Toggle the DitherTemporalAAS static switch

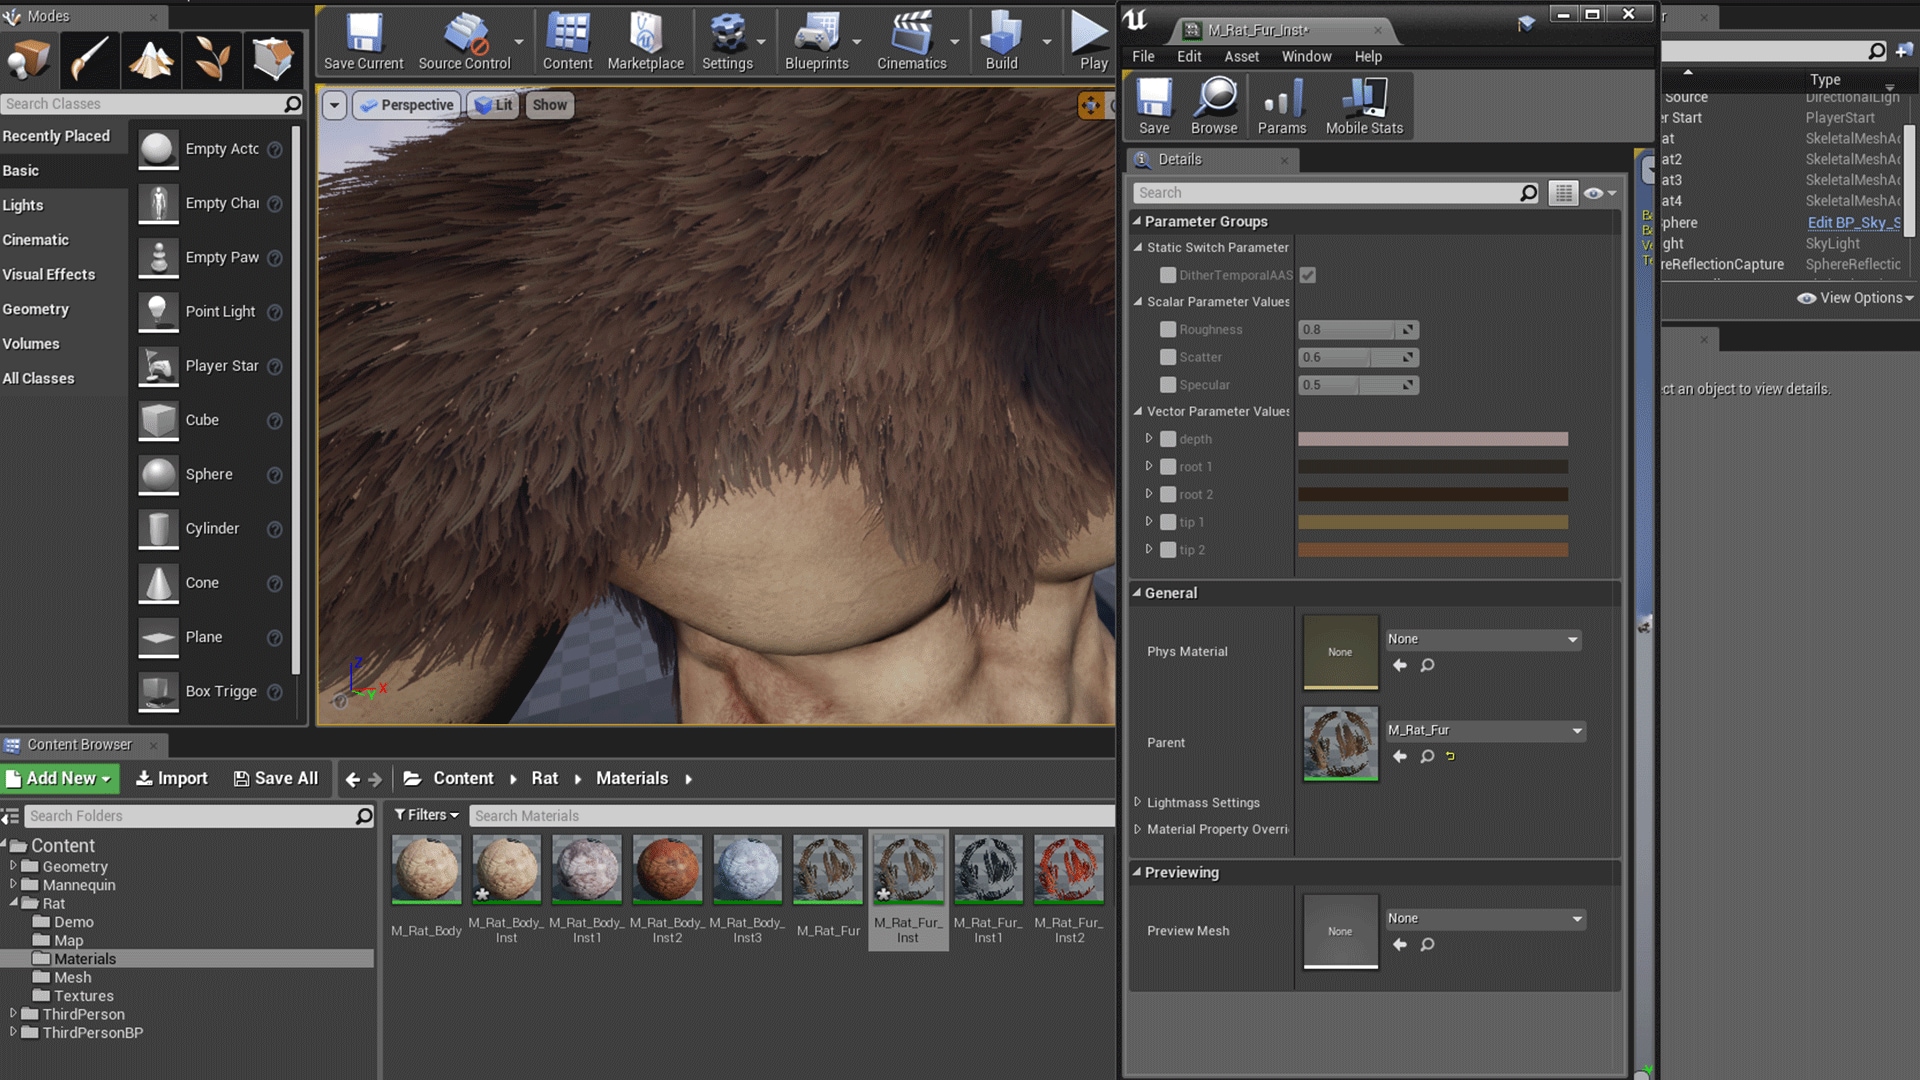tap(1167, 275)
